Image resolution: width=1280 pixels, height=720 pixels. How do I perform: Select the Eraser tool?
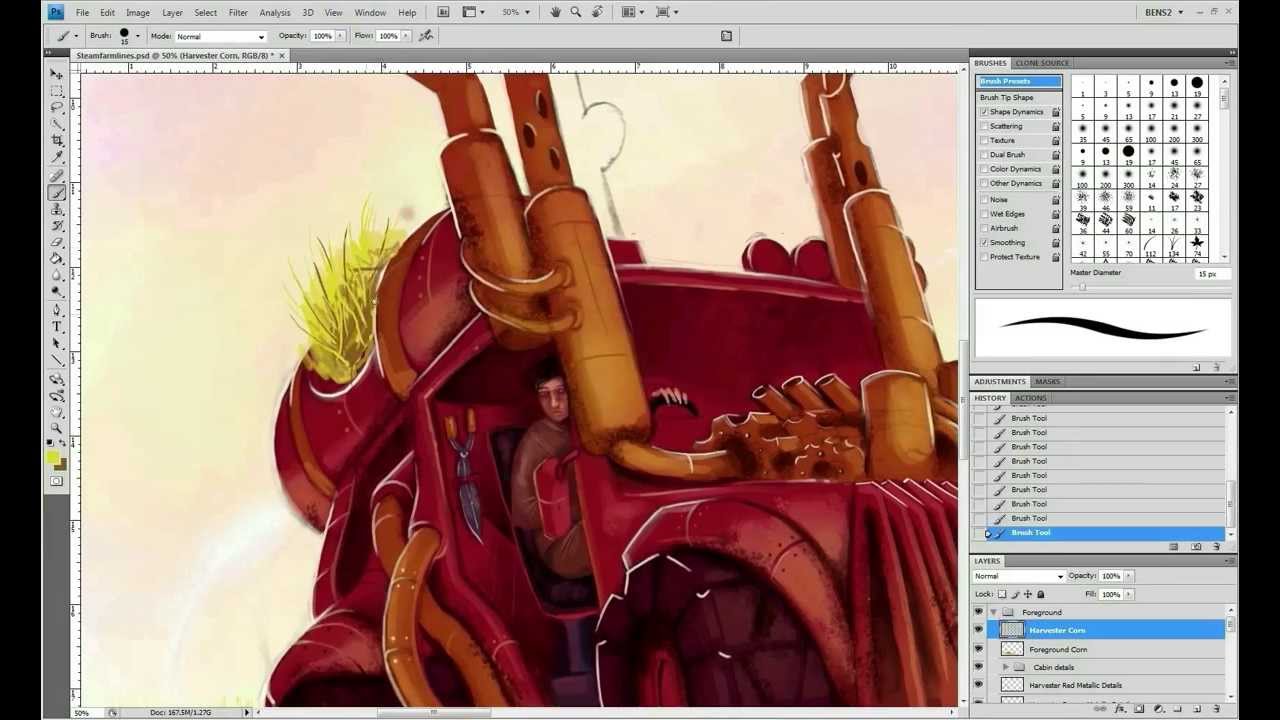57,242
